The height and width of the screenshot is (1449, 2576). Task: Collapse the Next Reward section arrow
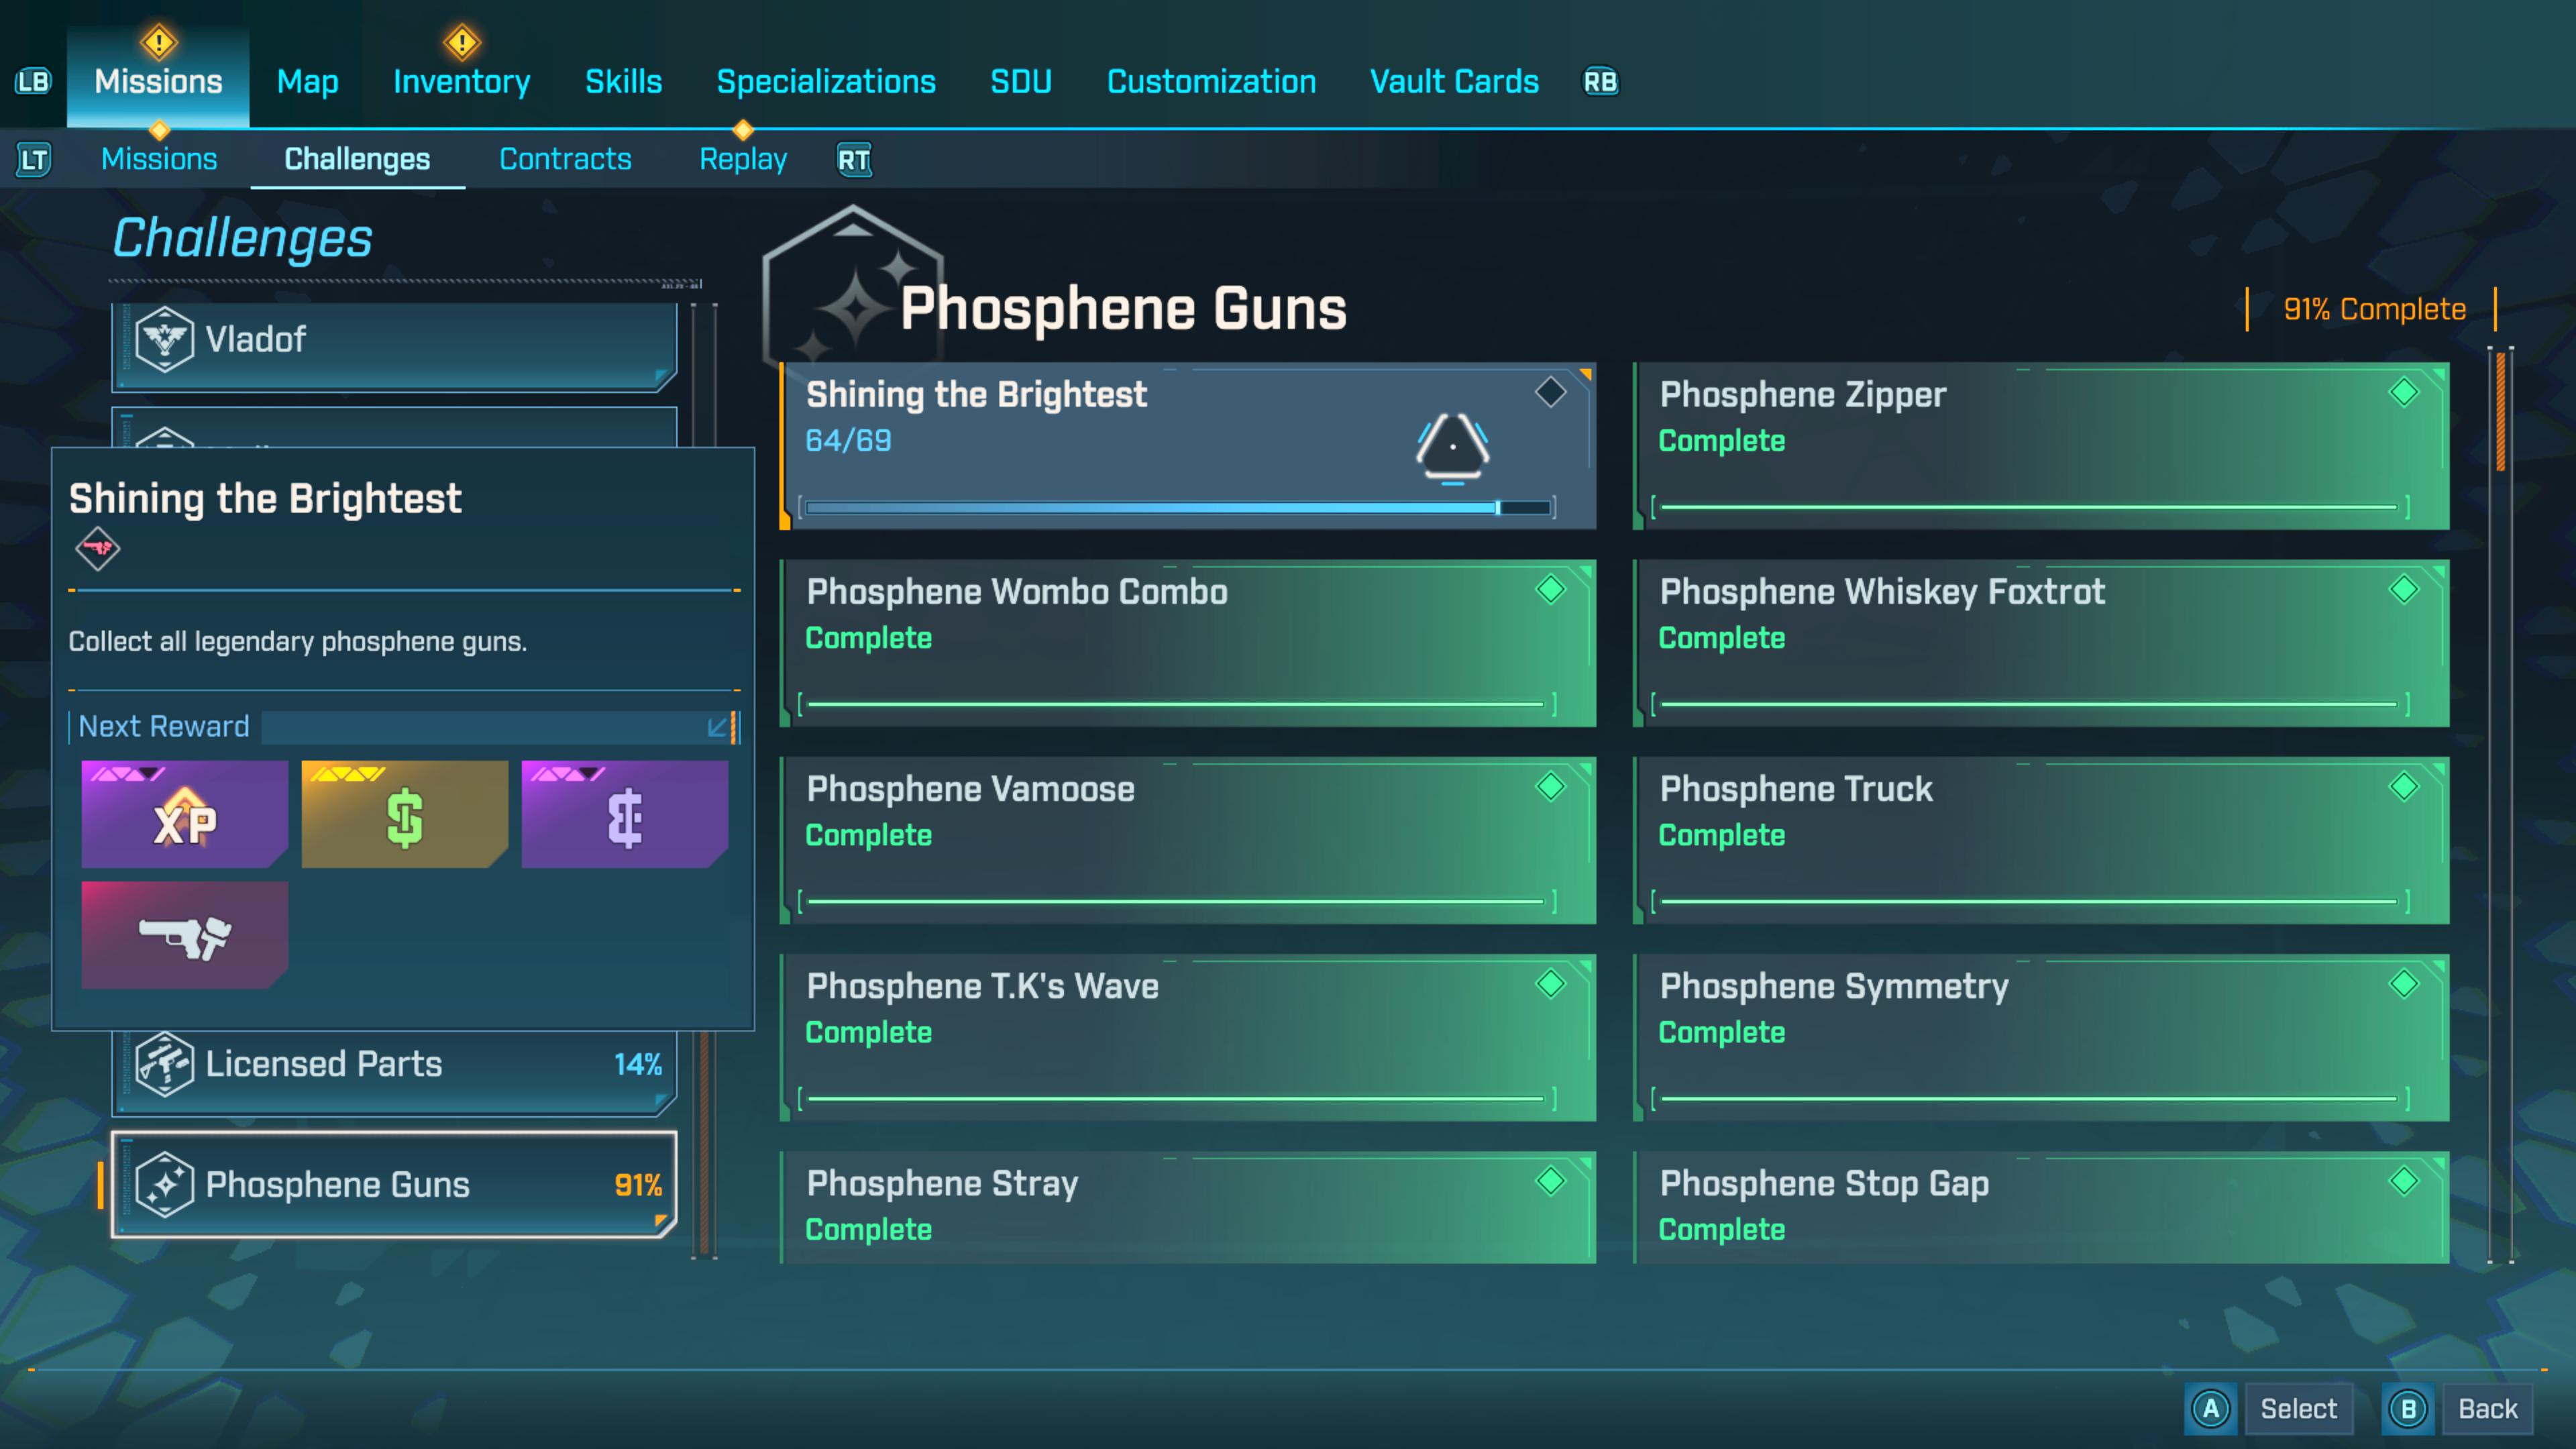pyautogui.click(x=718, y=727)
